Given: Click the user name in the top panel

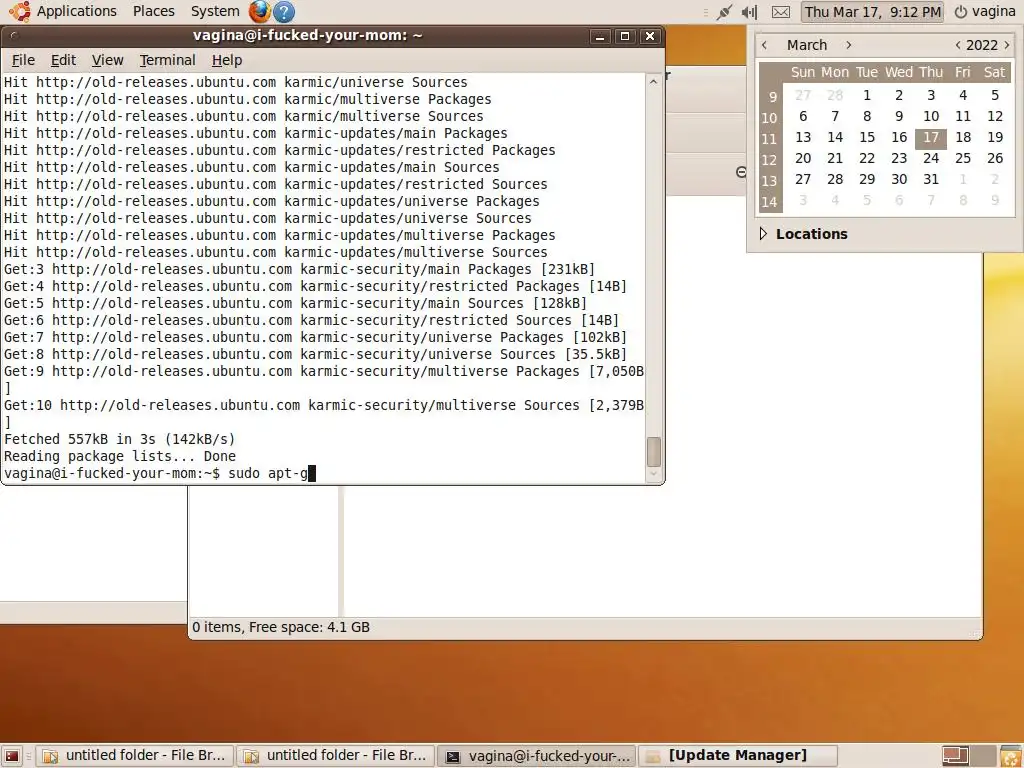Looking at the screenshot, I should tap(993, 11).
